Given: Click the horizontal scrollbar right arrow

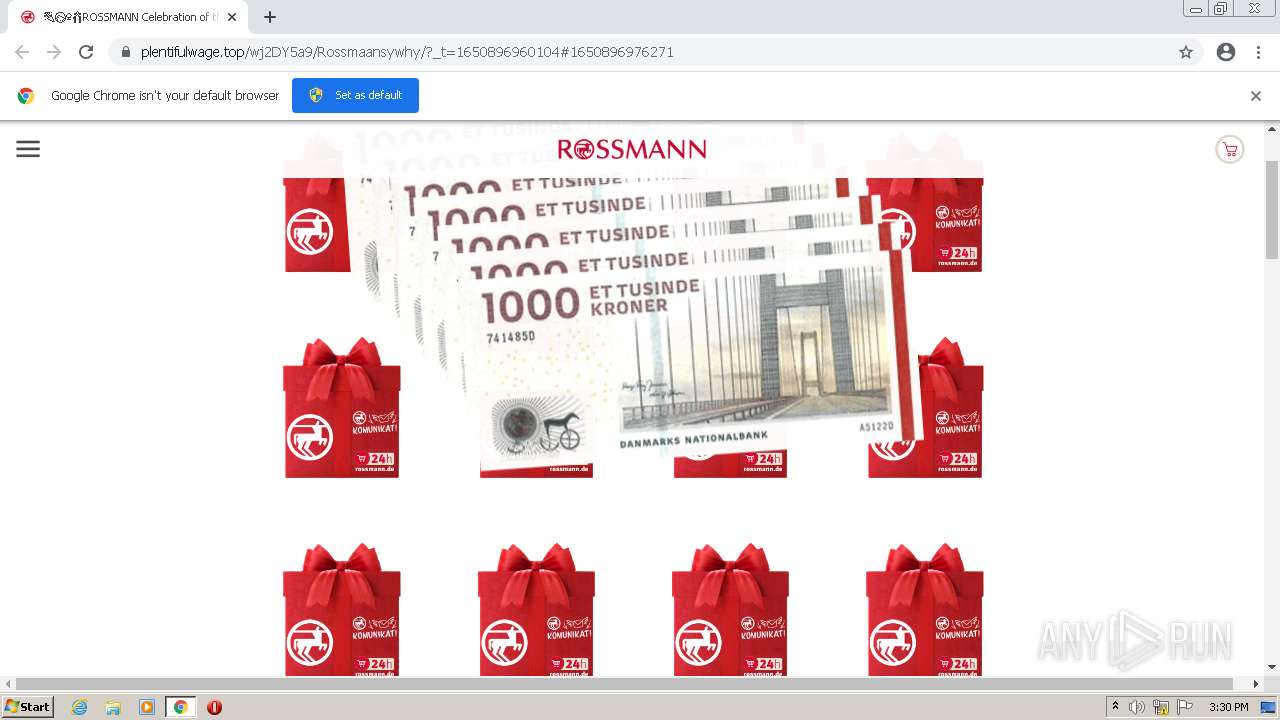Looking at the screenshot, I should coord(1256,684).
